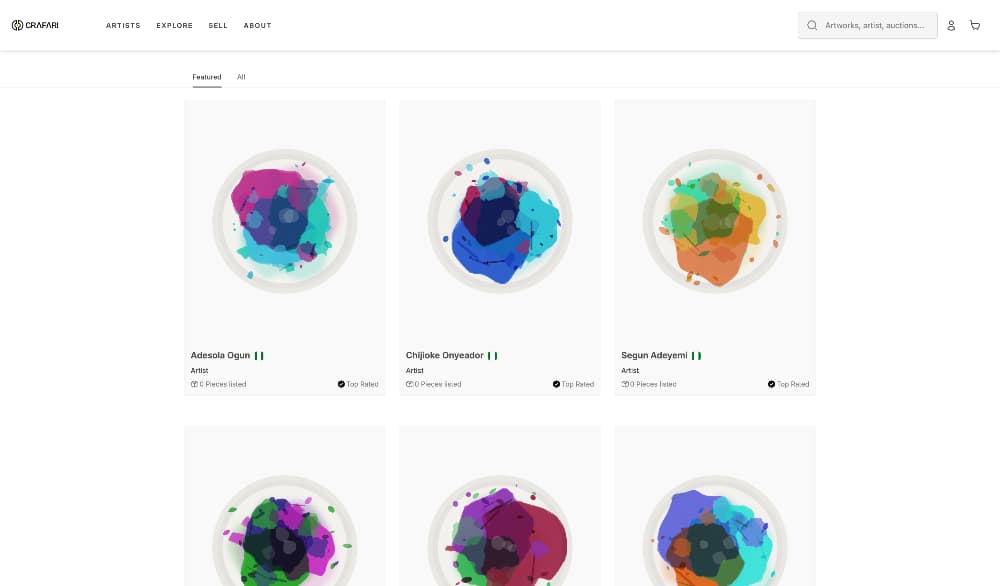Go to the Sell page

[218, 26]
